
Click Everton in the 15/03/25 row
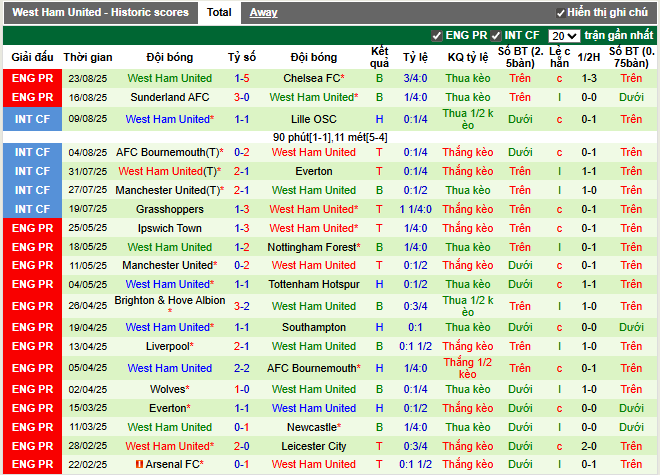[x=168, y=408]
